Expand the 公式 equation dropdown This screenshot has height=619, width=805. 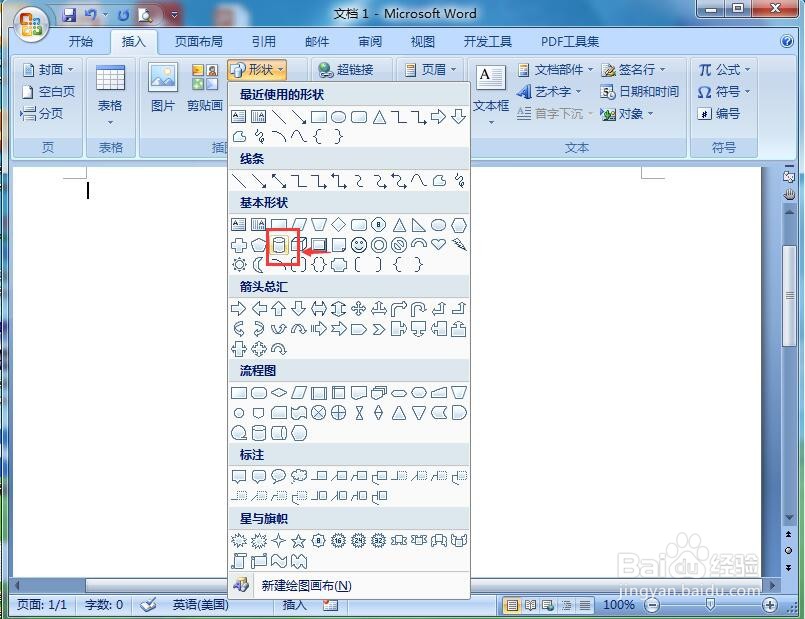[724, 69]
